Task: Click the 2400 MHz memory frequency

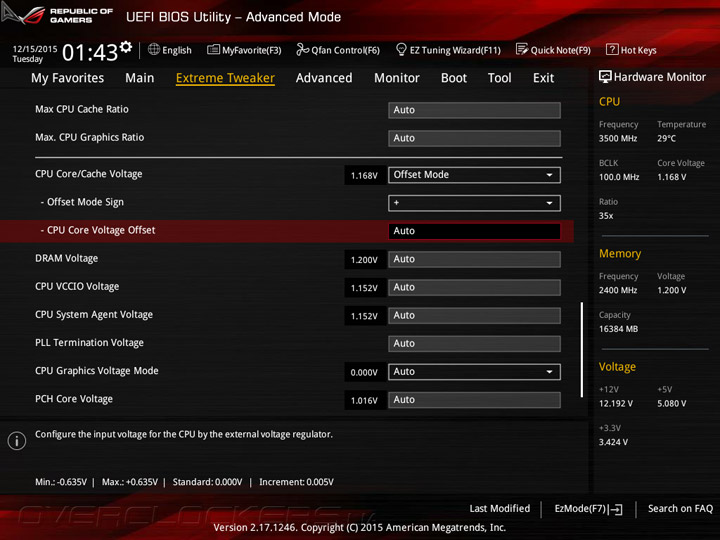Action: tap(618, 290)
